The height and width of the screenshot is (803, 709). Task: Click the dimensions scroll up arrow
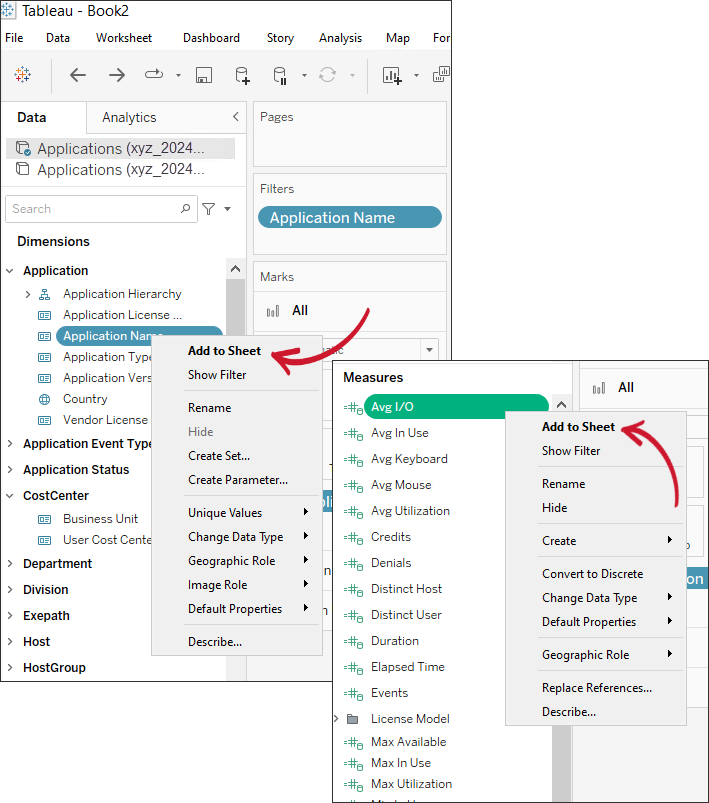point(236,269)
